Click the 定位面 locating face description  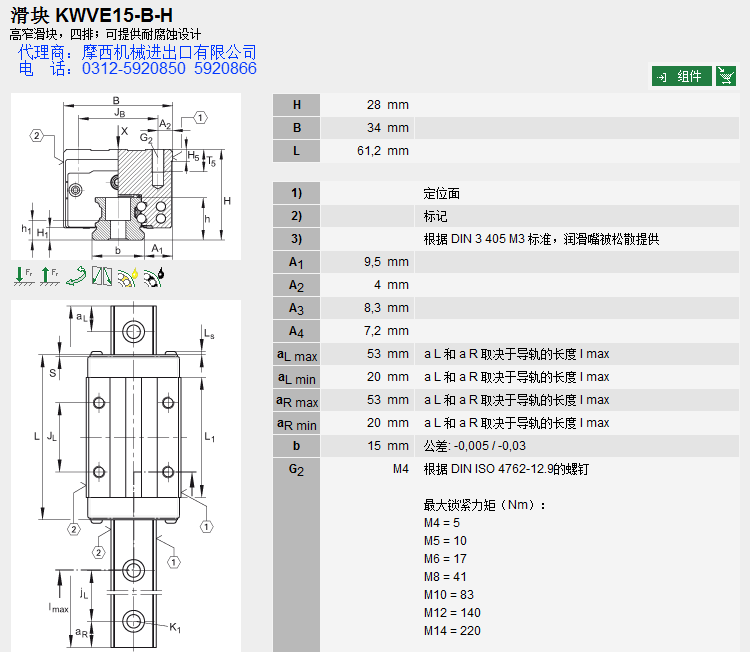442,193
